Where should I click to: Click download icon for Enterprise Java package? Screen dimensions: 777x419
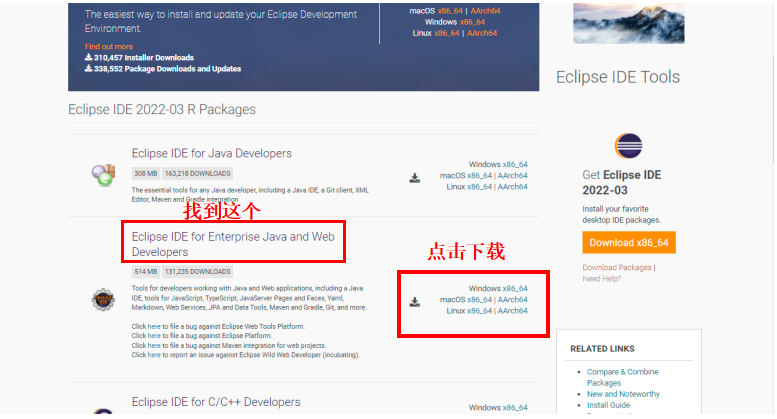coord(415,302)
